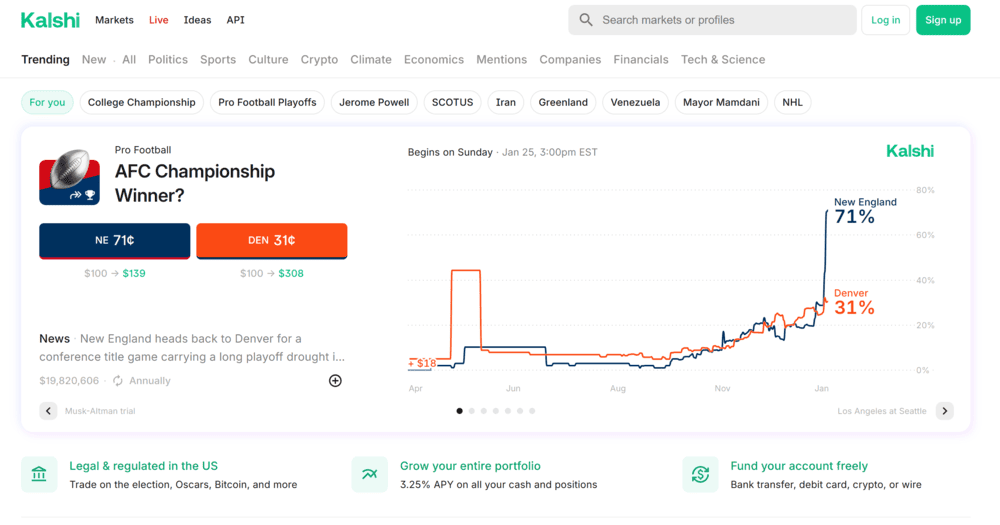Select the Jerome Powell filter chip

coord(374,102)
